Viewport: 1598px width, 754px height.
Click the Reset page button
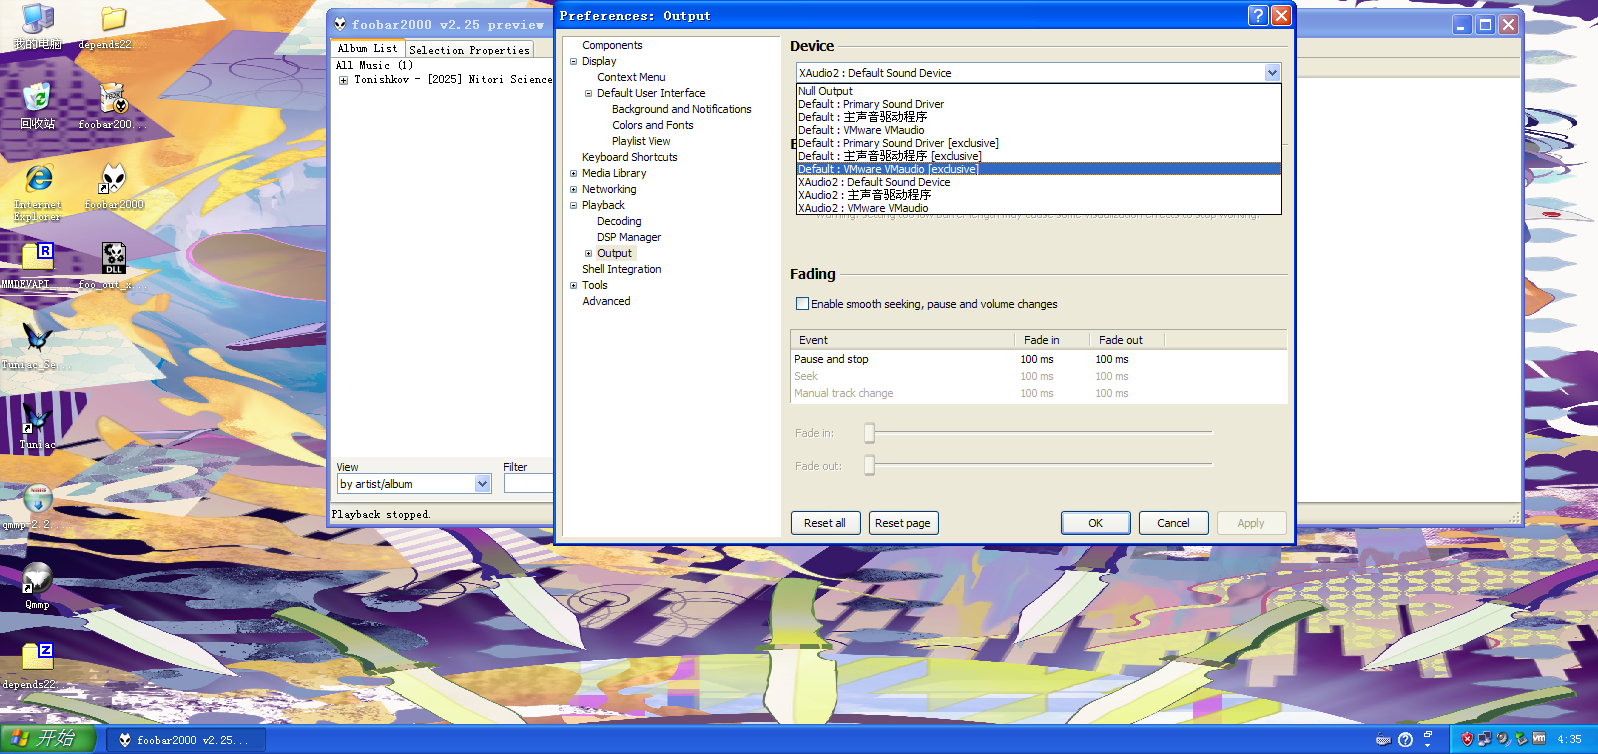click(x=903, y=523)
